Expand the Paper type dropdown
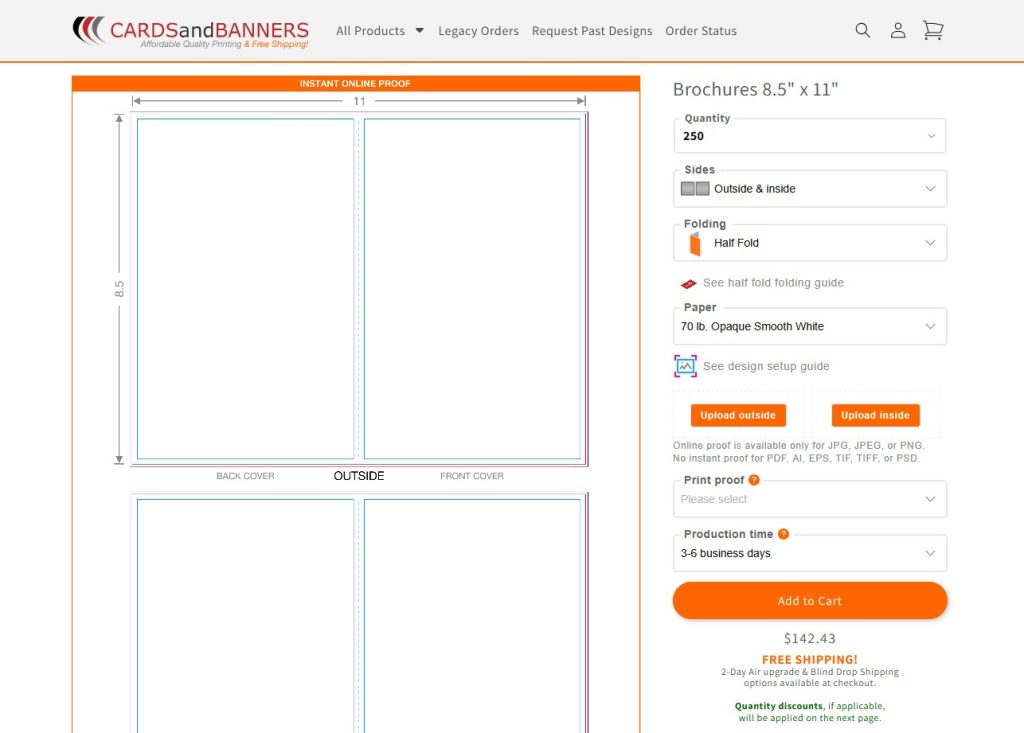Viewport: 1024px width, 733px height. [810, 327]
